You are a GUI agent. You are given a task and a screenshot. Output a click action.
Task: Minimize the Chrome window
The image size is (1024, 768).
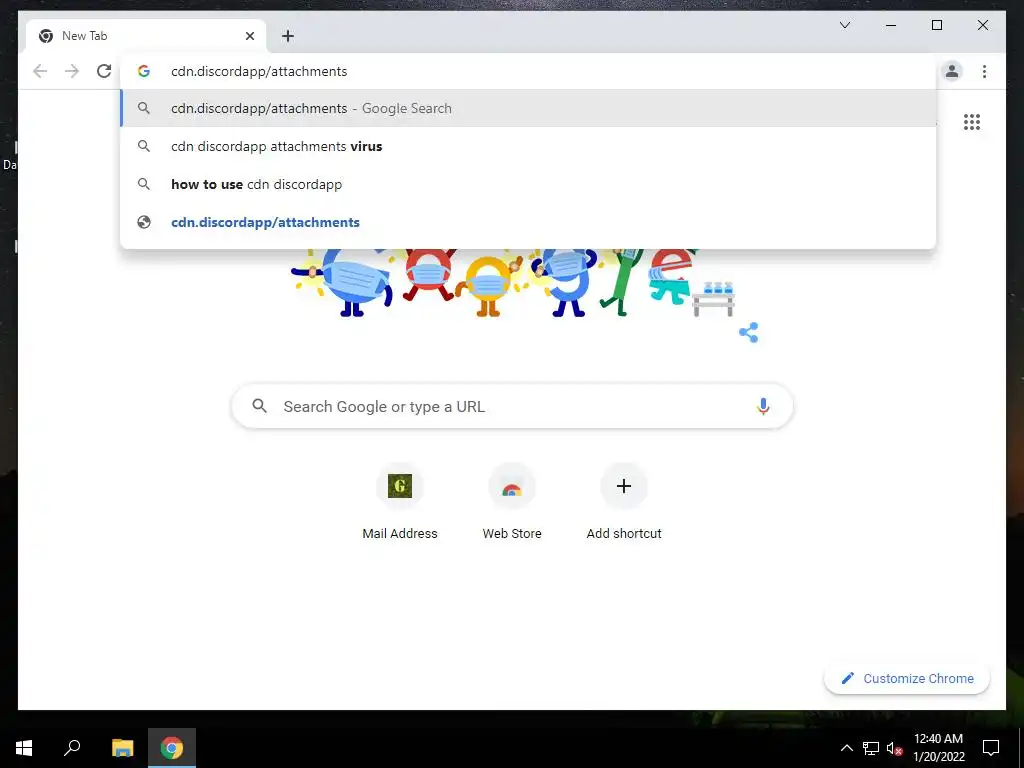tap(891, 25)
